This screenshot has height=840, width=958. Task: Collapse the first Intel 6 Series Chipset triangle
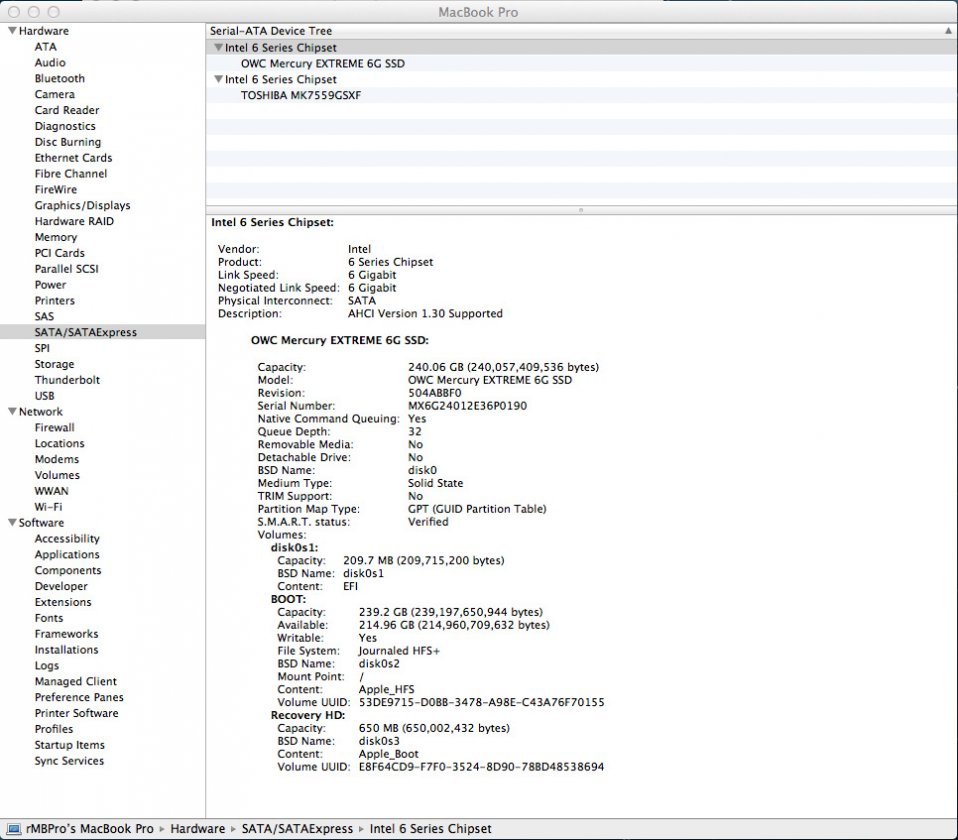click(218, 48)
